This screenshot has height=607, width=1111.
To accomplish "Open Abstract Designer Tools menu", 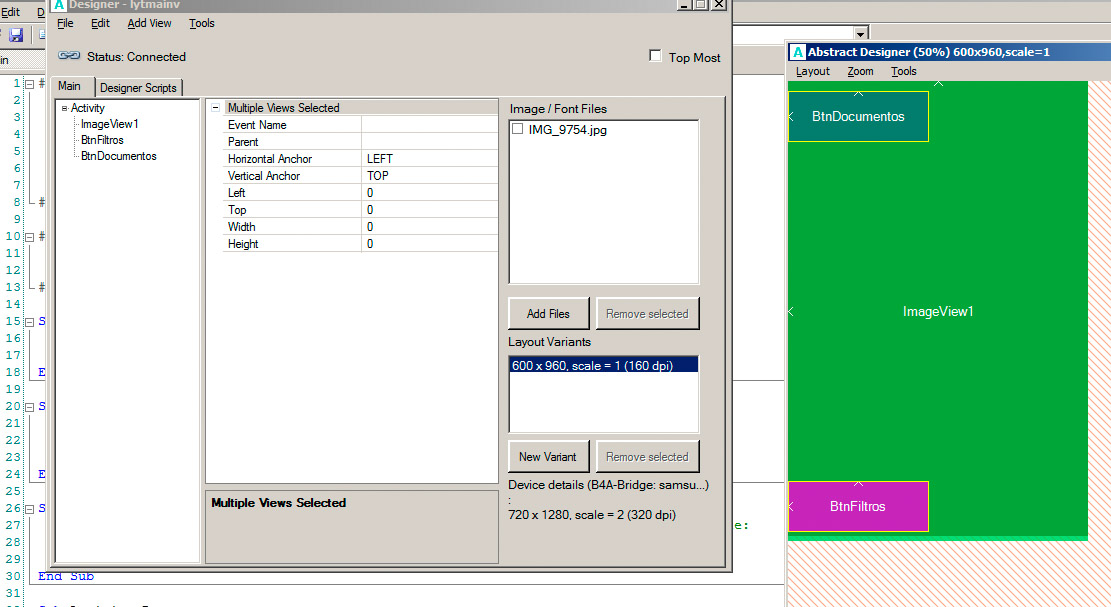I will coord(903,72).
